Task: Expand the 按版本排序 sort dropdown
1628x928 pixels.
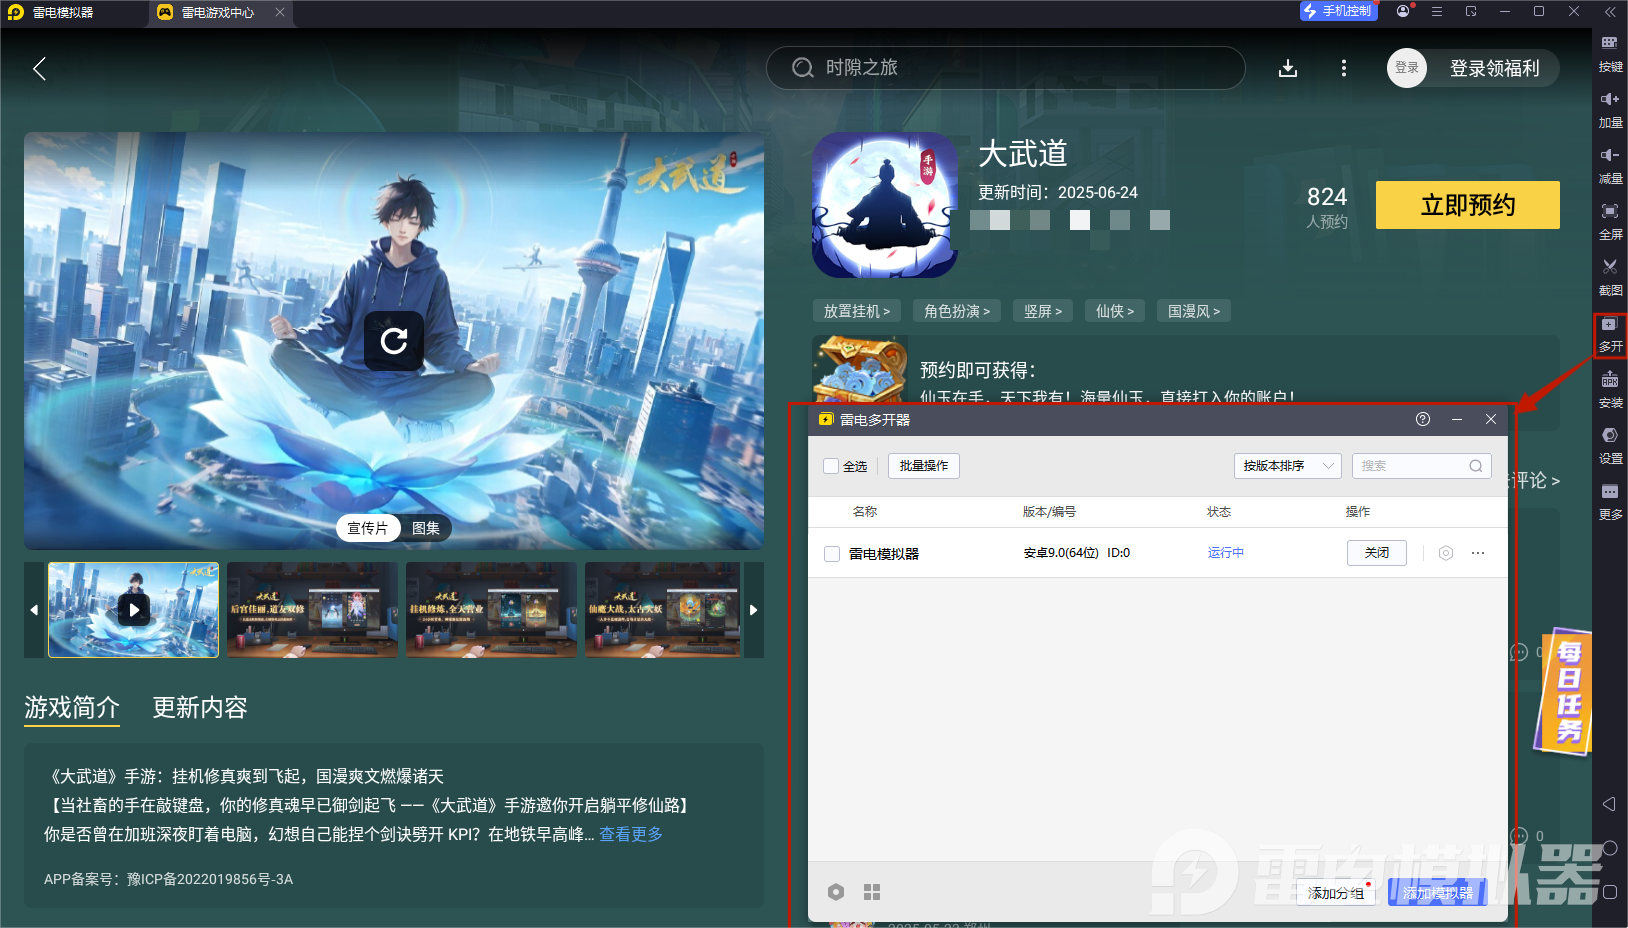Action: (1287, 466)
